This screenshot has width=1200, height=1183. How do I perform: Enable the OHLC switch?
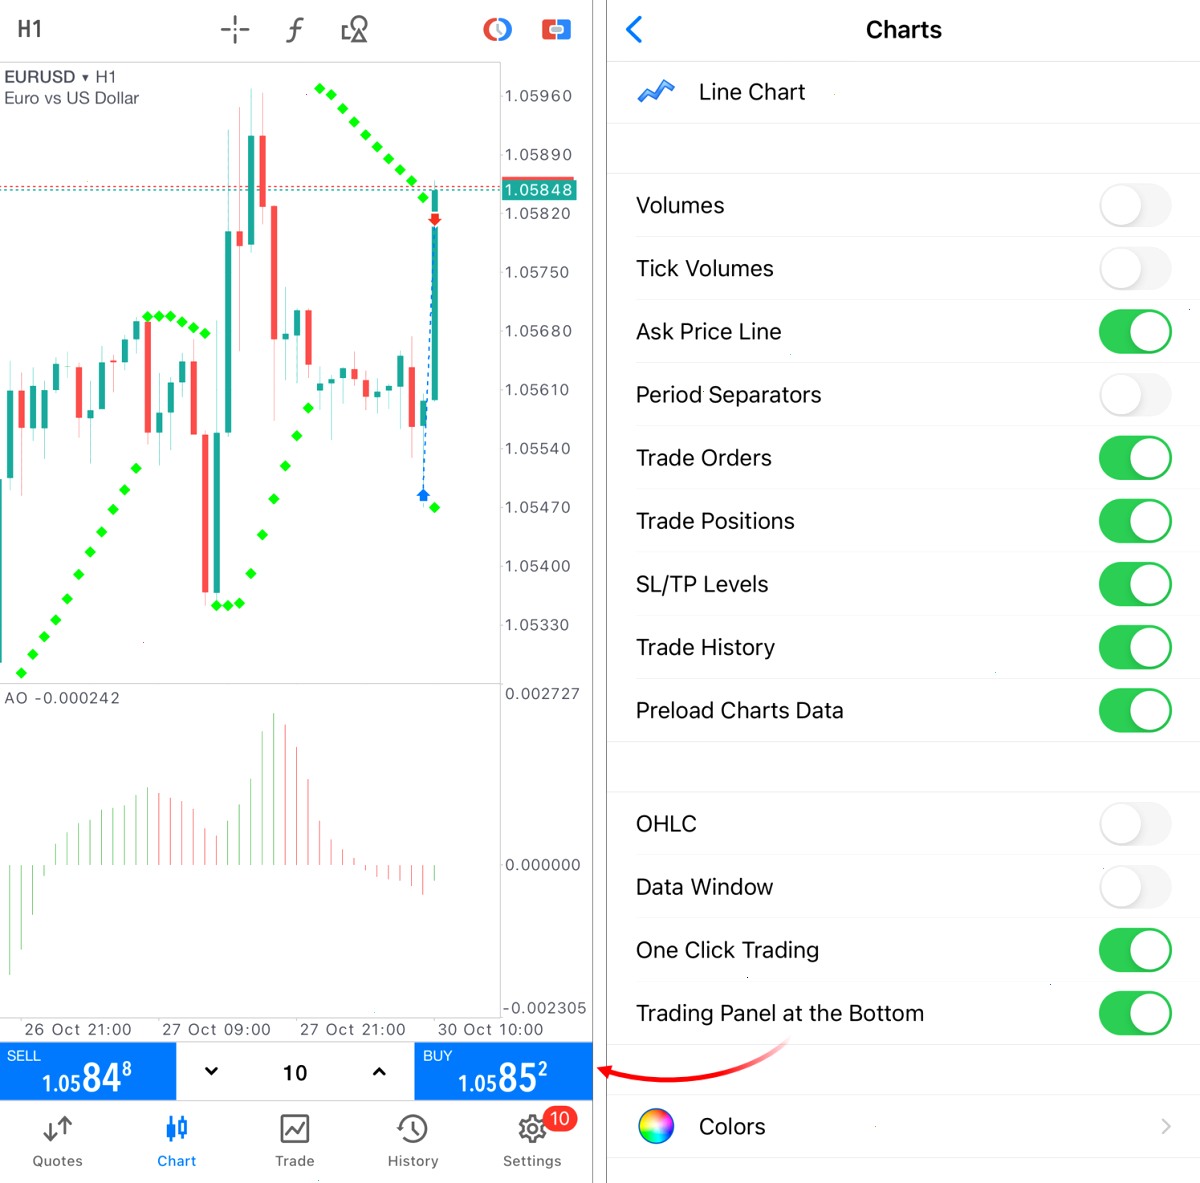[x=1135, y=824]
